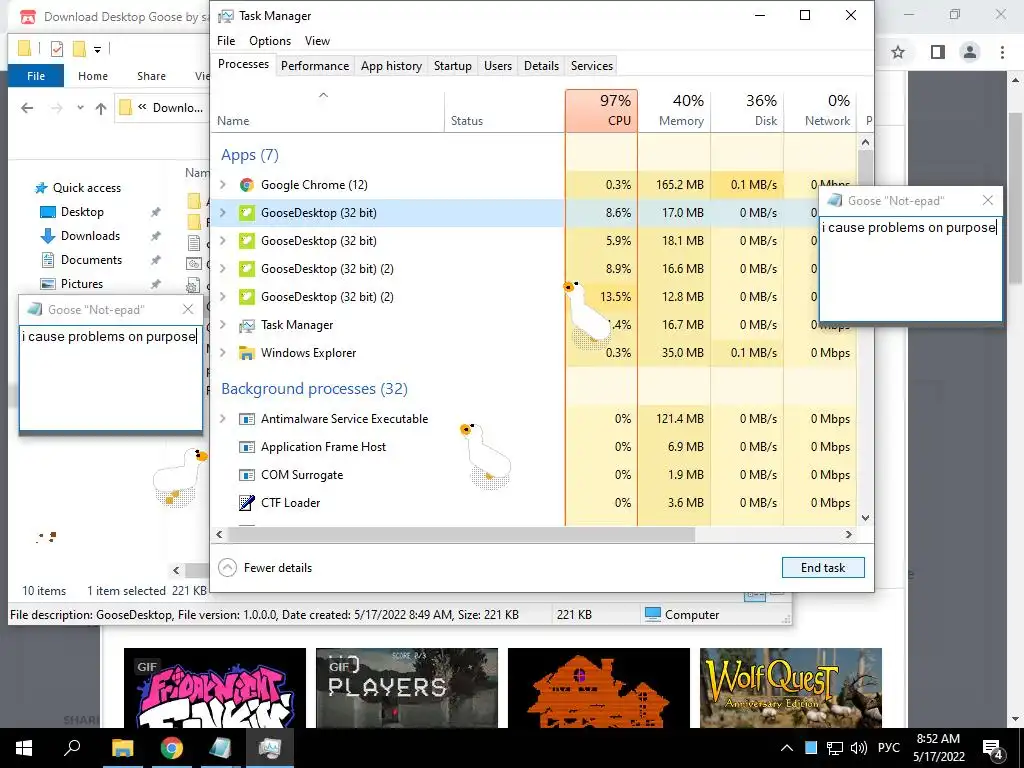
Task: Click the Google Chrome icon in the Apps list
Action: (246, 185)
